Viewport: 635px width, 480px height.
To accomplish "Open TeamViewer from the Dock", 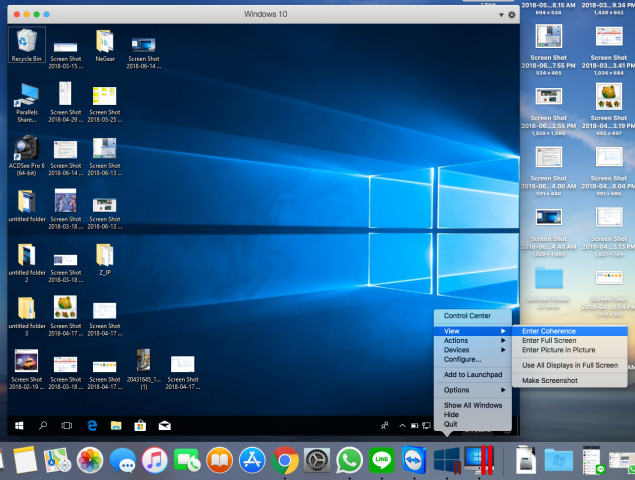I will click(x=414, y=460).
